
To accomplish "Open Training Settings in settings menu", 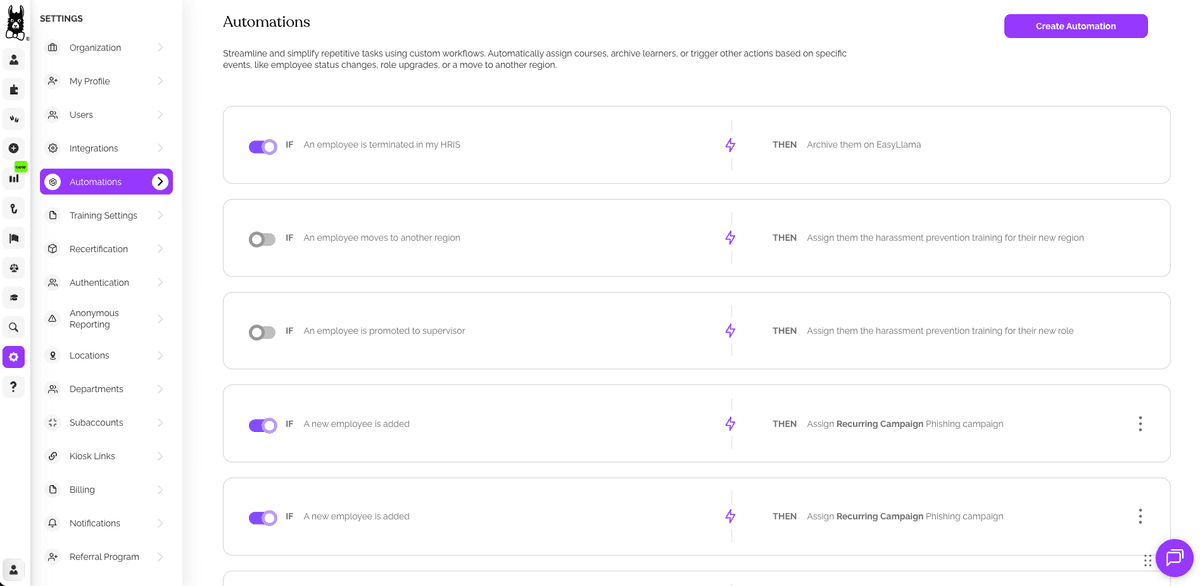I will tap(103, 216).
